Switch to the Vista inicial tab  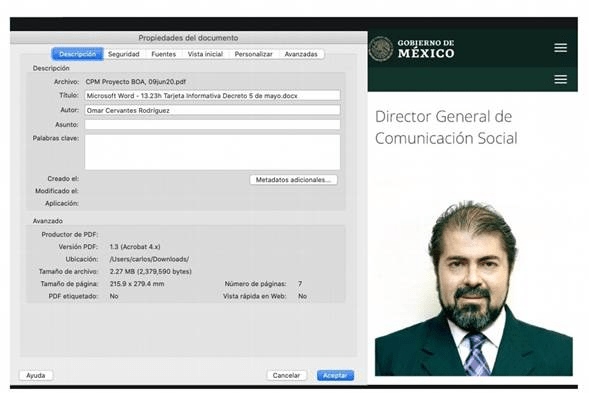[x=205, y=54]
